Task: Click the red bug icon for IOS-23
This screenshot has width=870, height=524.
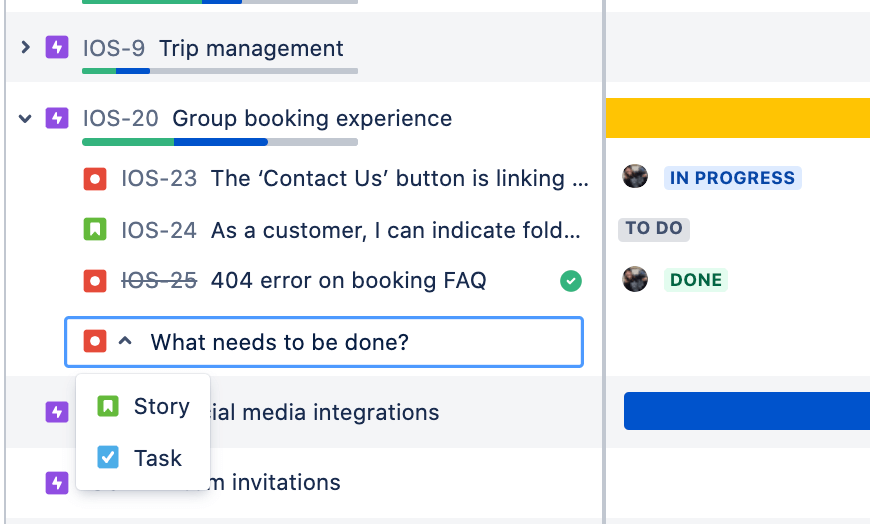Action: pyautogui.click(x=94, y=179)
